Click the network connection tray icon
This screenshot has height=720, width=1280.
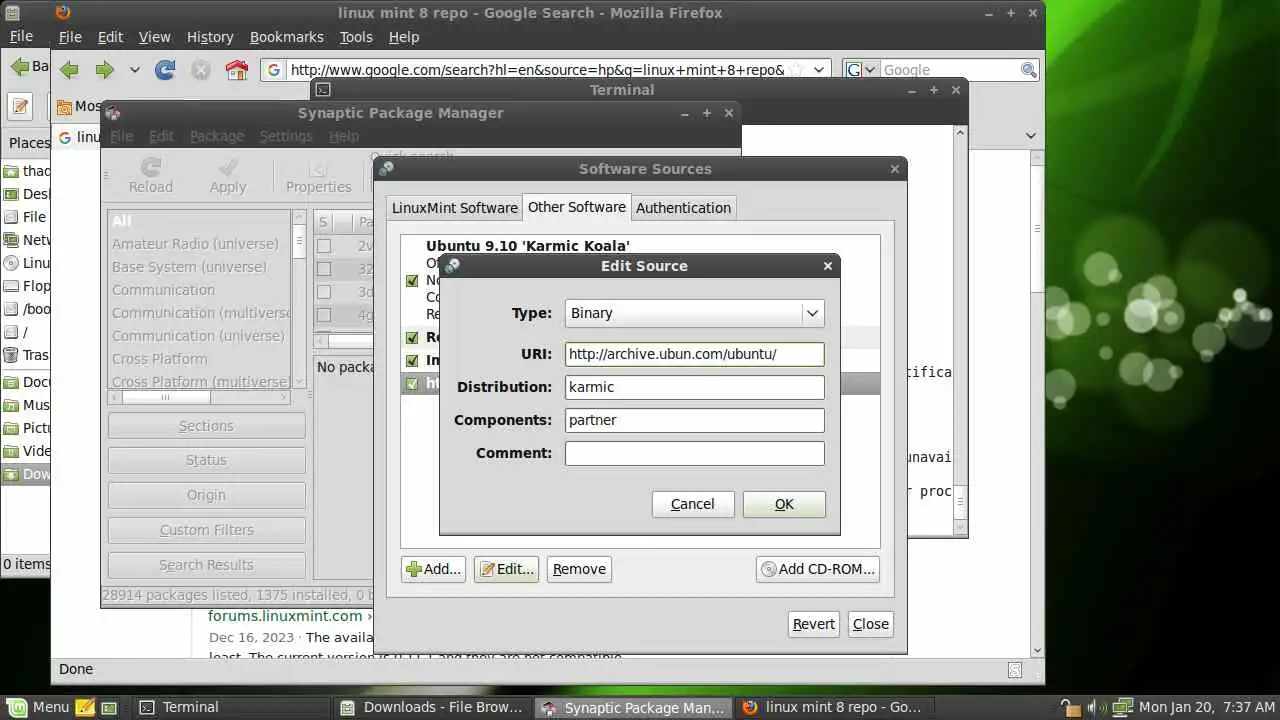[1122, 707]
